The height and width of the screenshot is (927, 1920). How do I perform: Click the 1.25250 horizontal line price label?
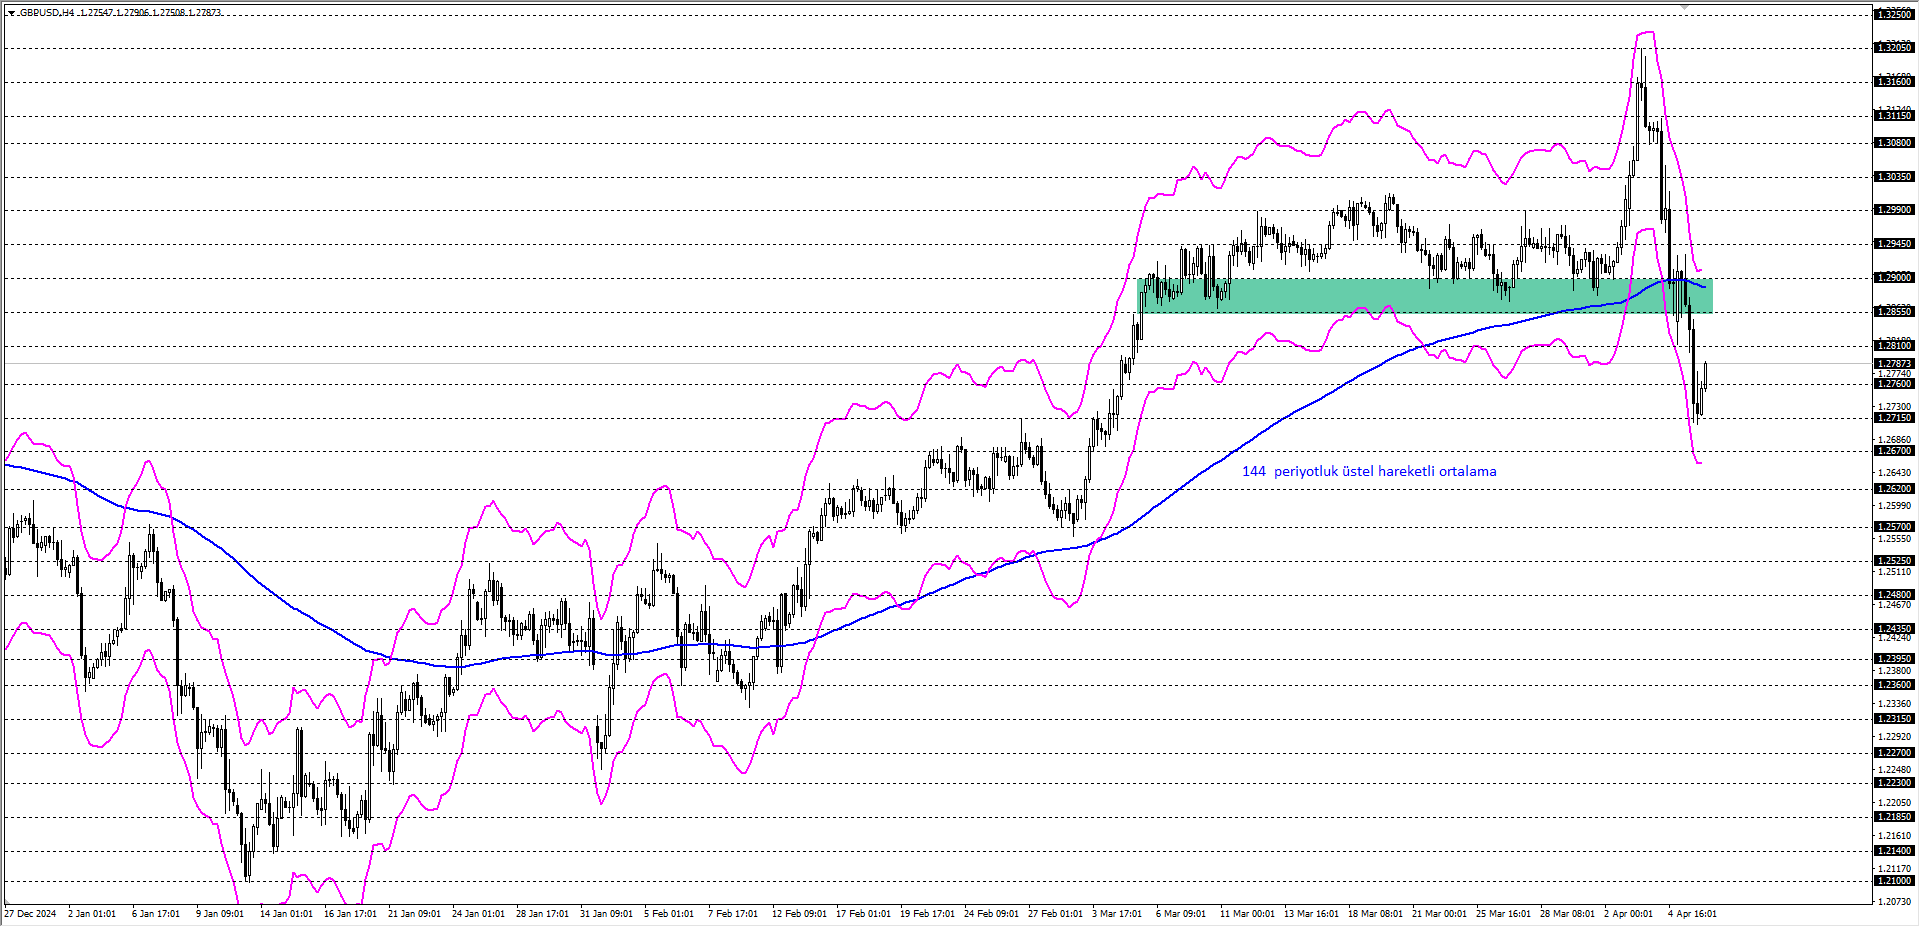pos(1894,561)
